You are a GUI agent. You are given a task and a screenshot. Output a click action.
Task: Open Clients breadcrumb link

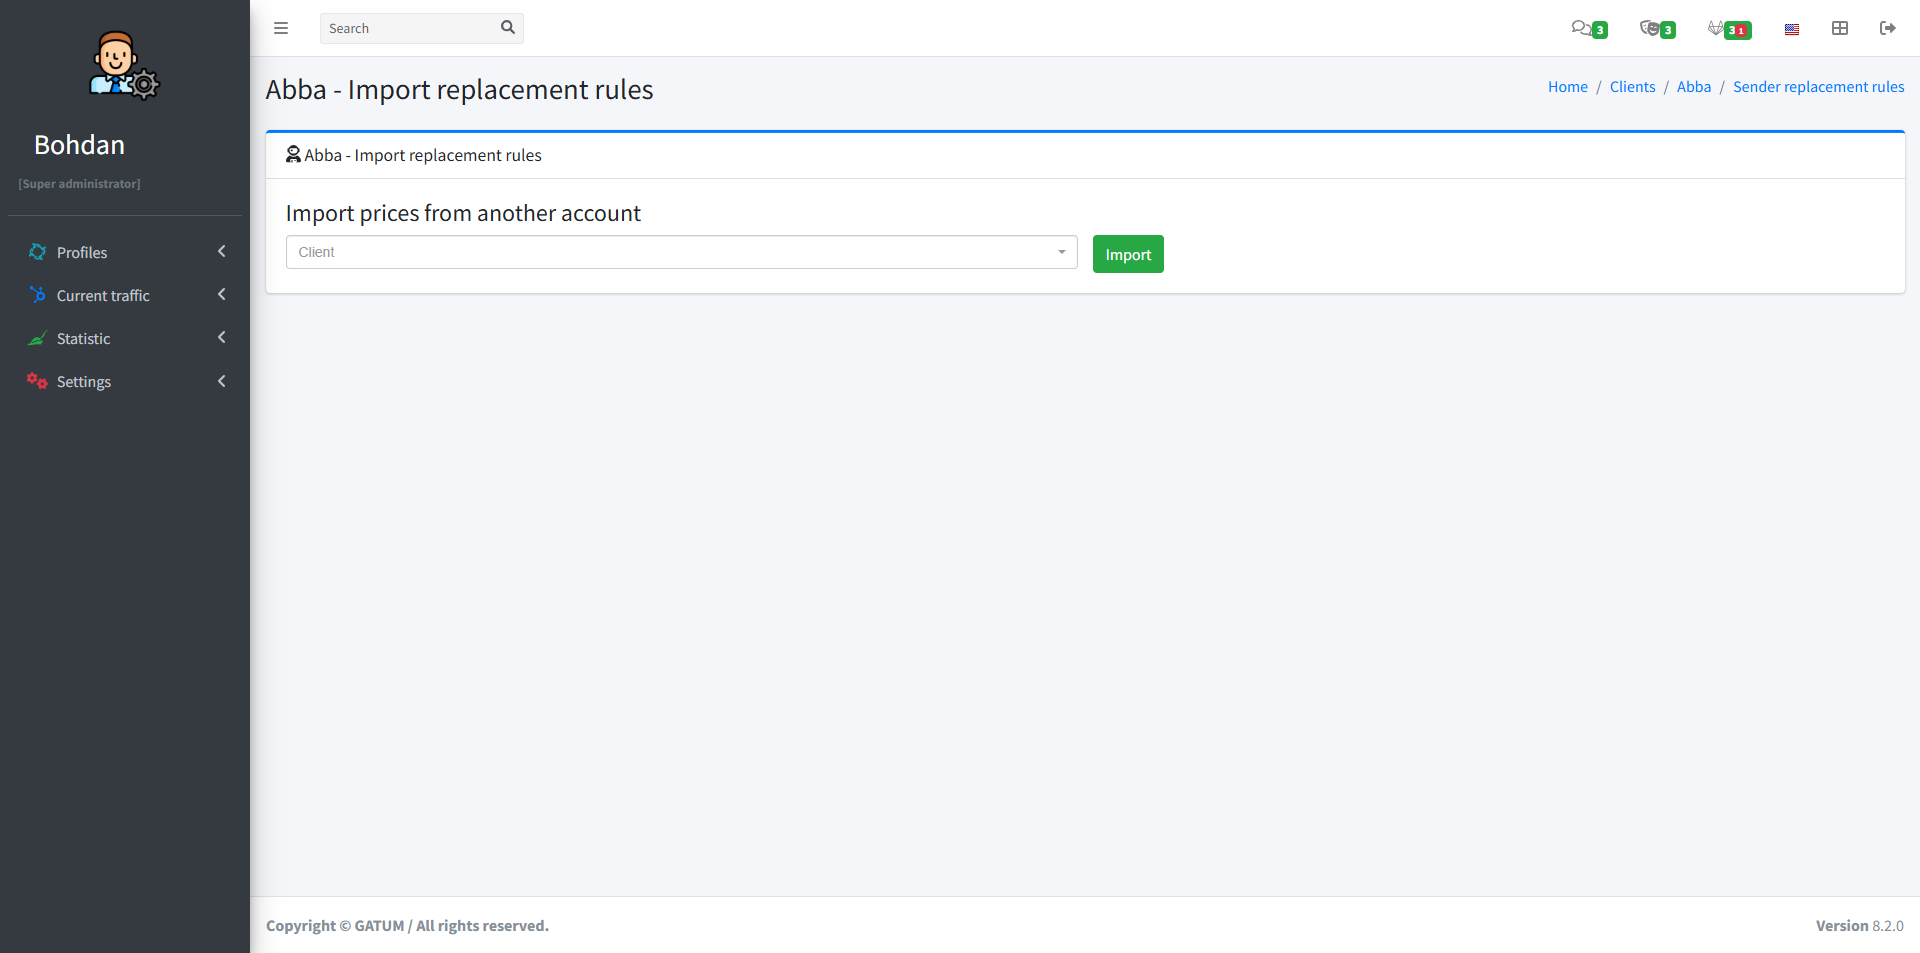[1632, 87]
